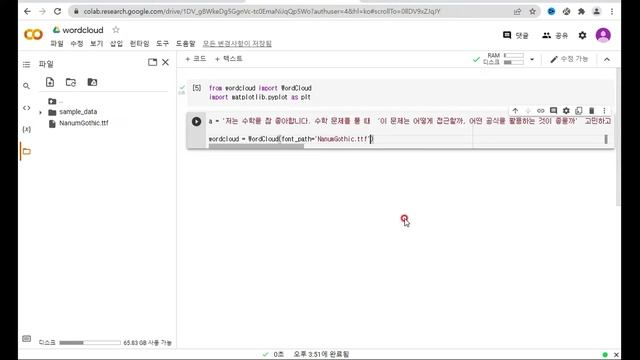Click the Colab logo
This screenshot has height=360, width=640.
(33, 34)
